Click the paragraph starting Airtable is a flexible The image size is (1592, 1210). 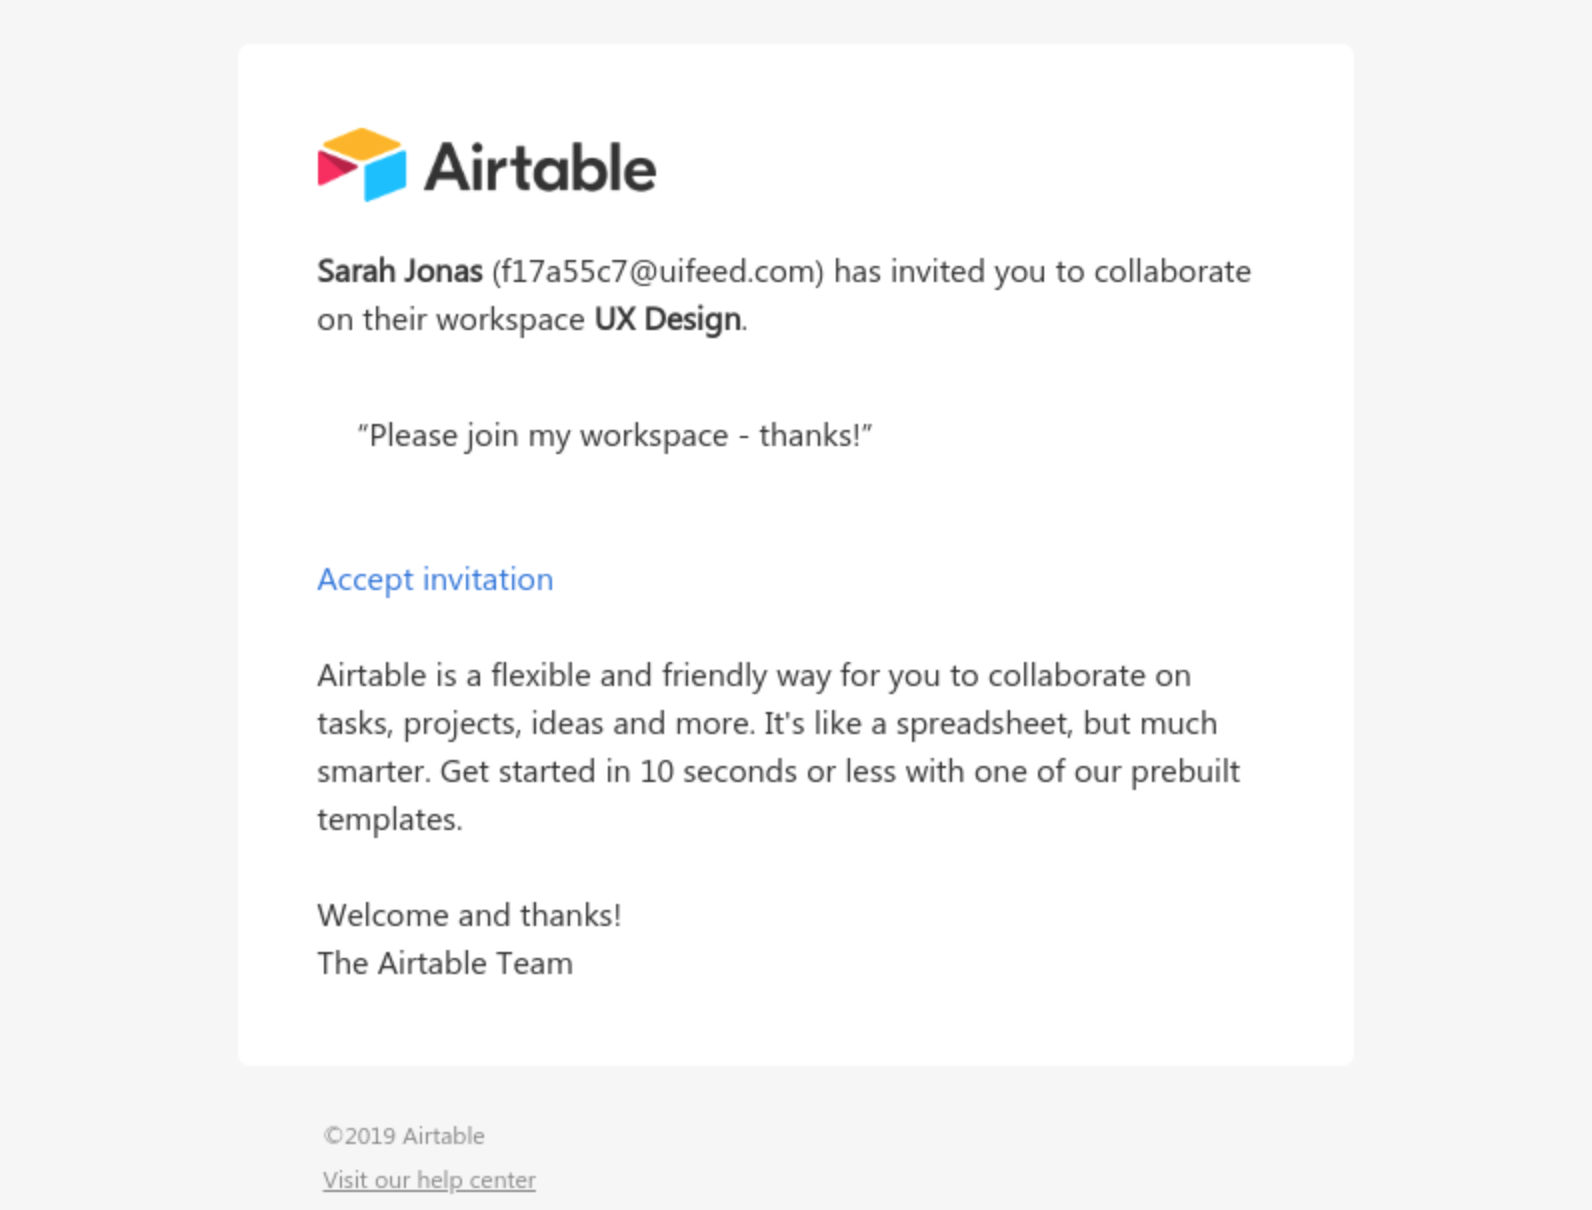tap(779, 747)
